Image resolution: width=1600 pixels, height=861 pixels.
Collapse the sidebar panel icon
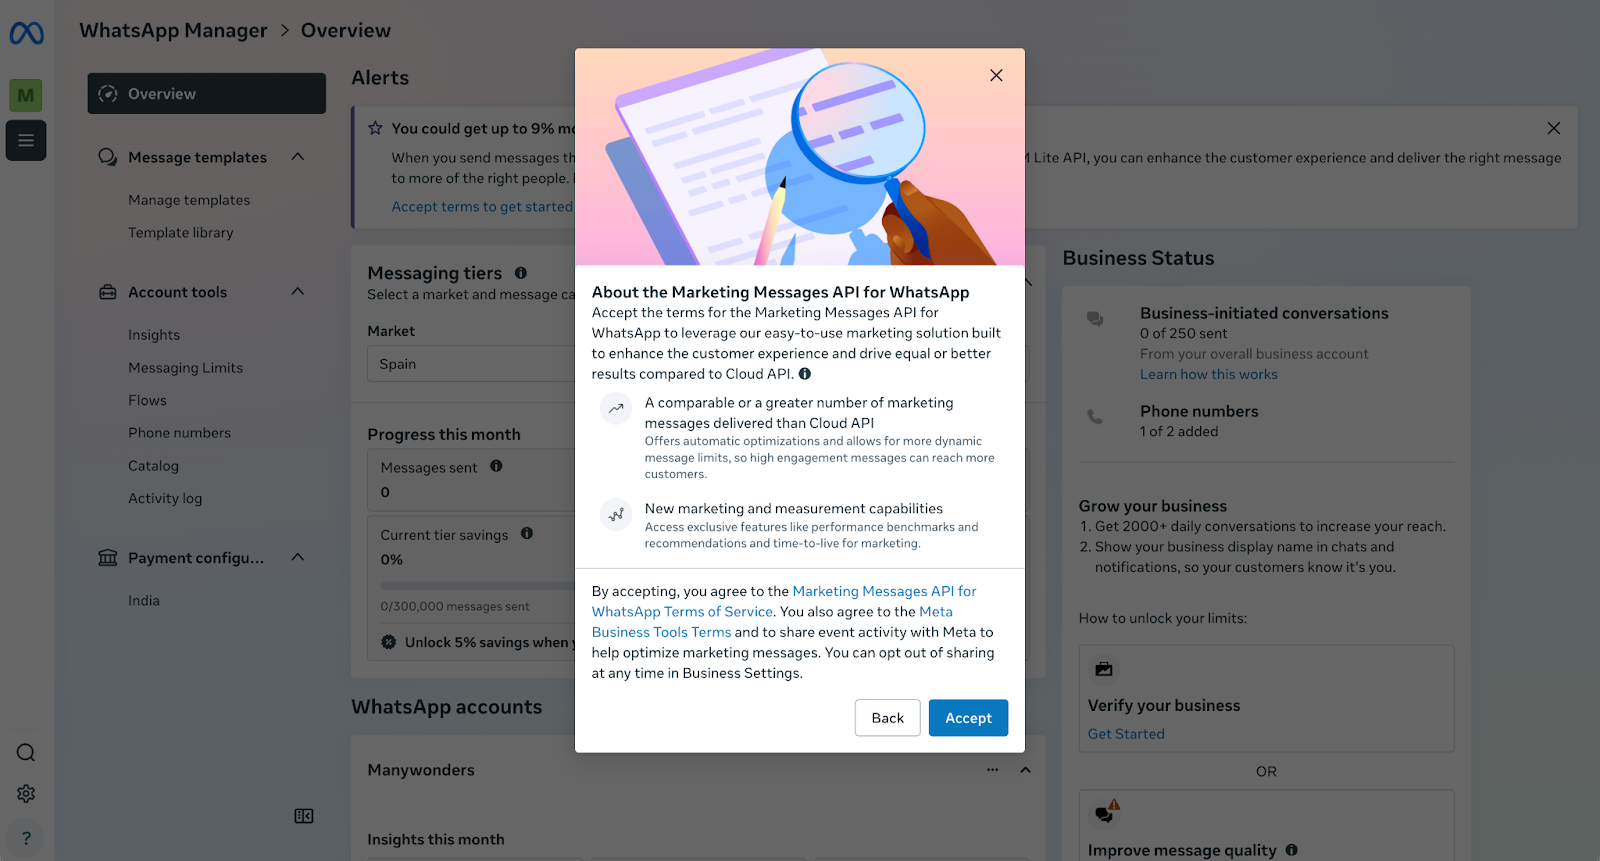[x=304, y=817]
